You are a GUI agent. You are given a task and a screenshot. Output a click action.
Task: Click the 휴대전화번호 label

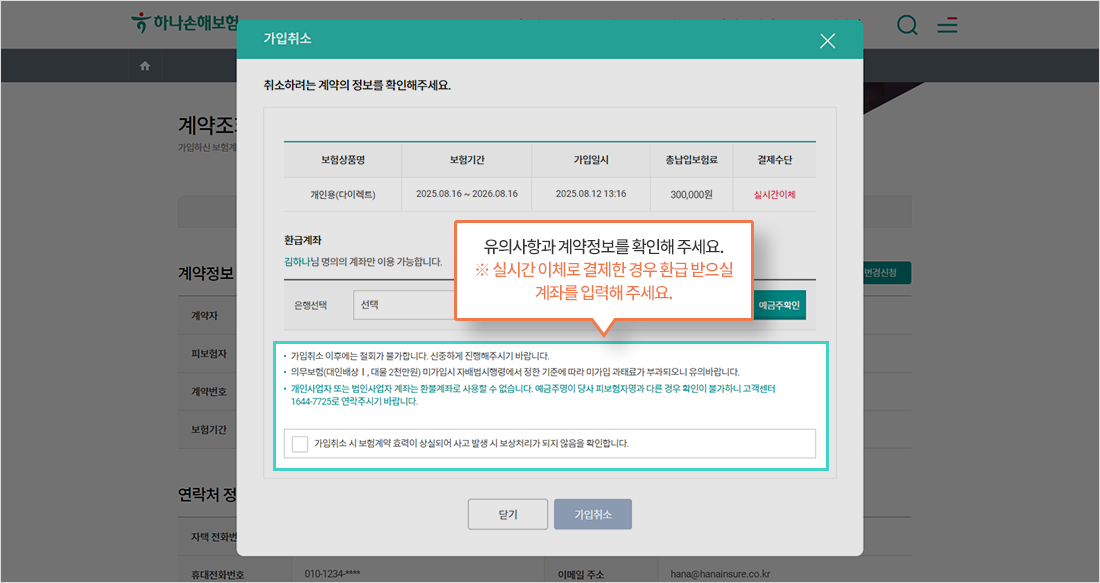[x=217, y=575]
